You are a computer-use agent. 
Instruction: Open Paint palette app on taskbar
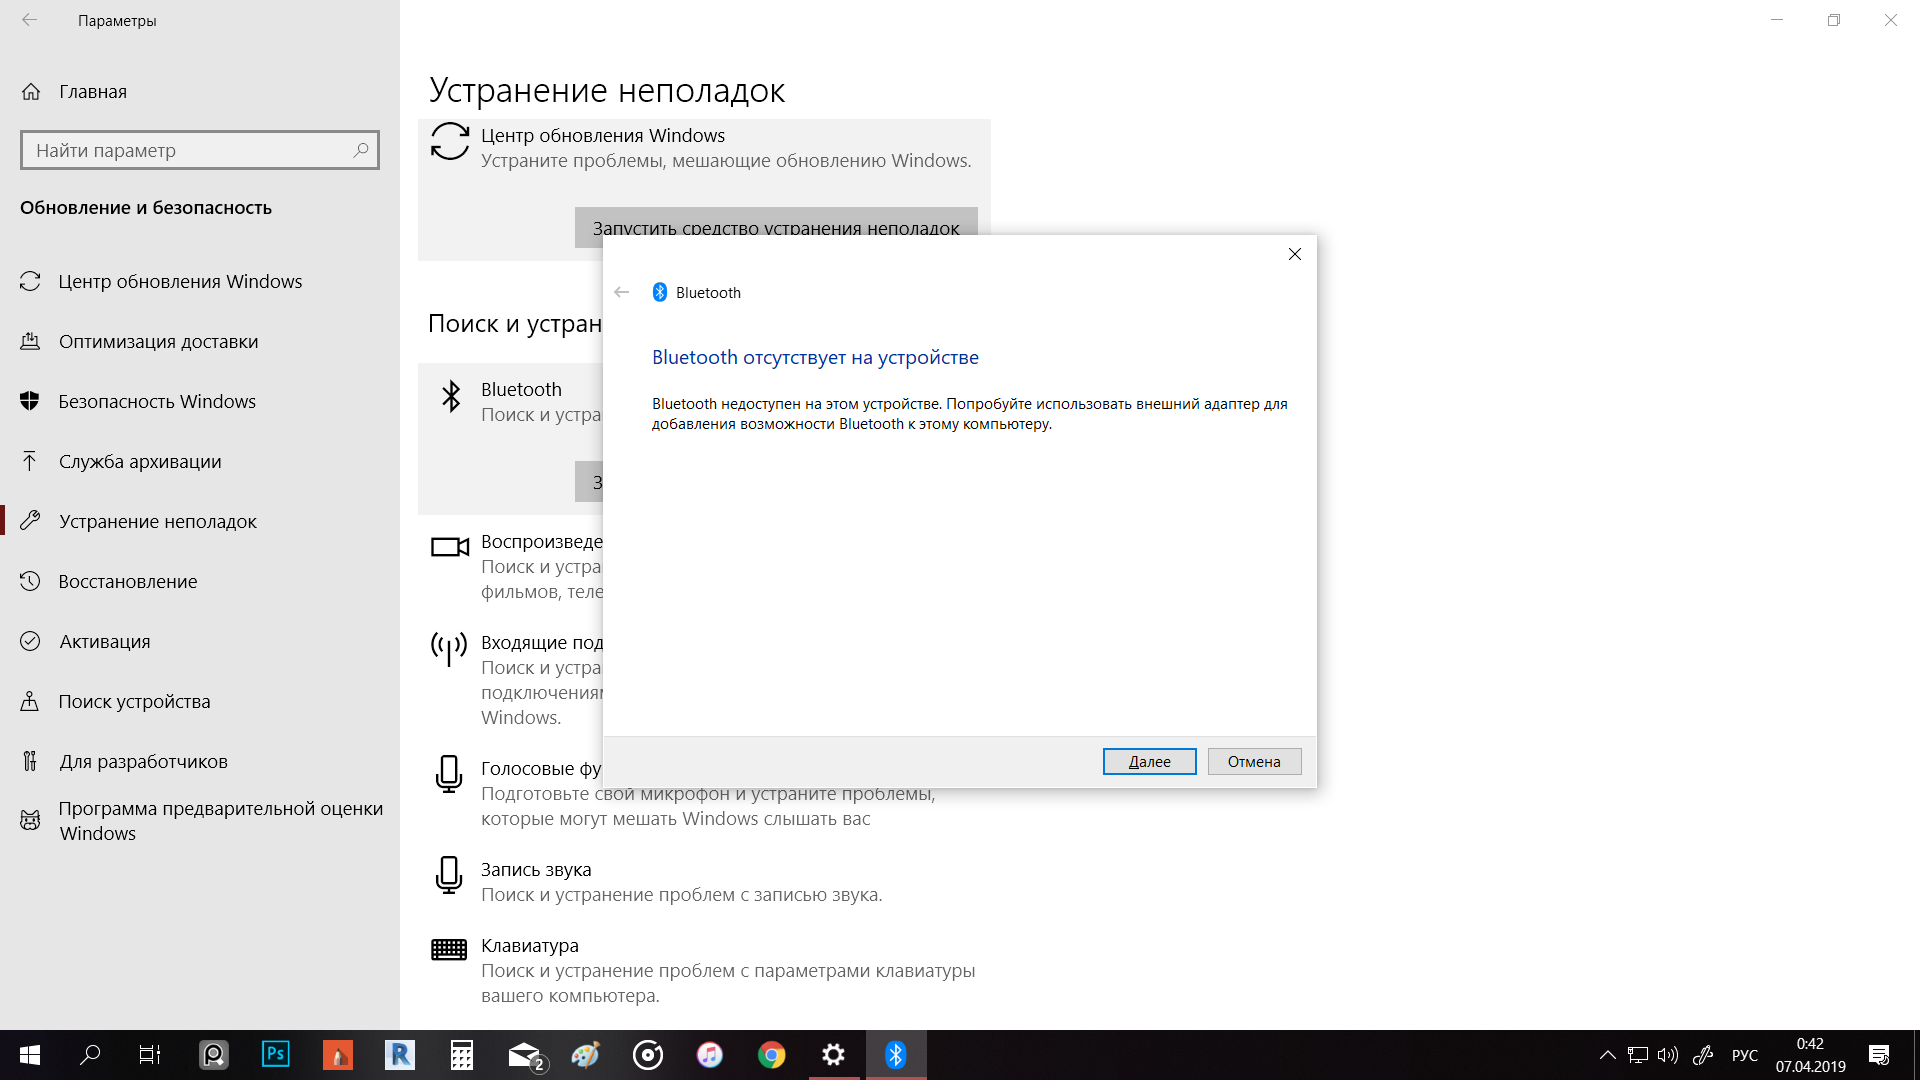click(586, 1055)
